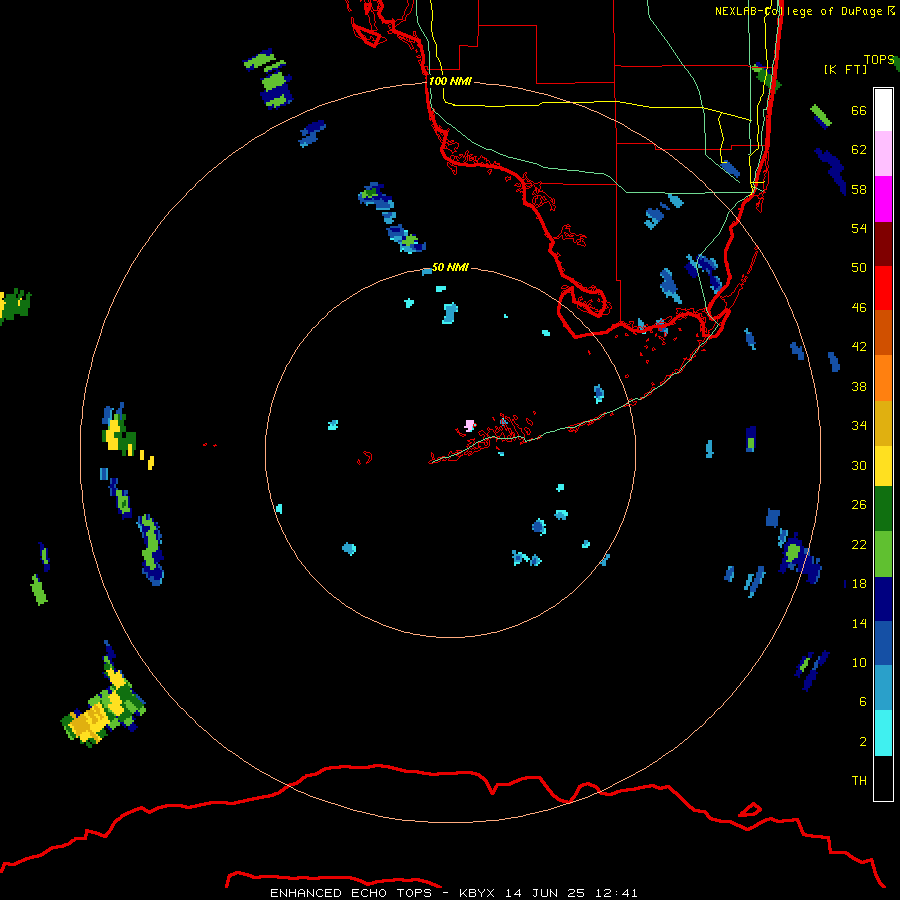Click the yellow 34 kft legend swatch
Viewport: 900px width, 900px height.
pyautogui.click(x=883, y=466)
